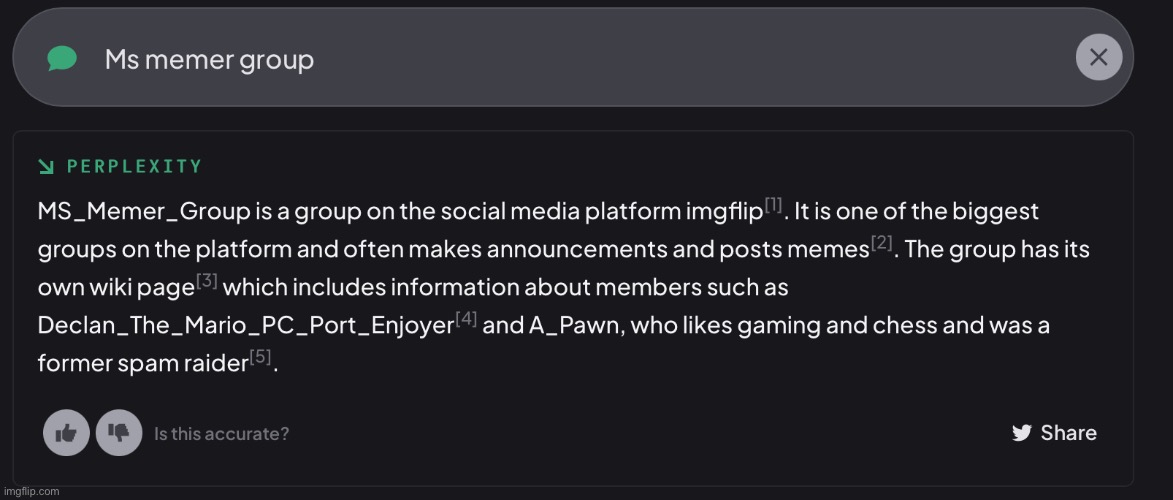The height and width of the screenshot is (500, 1173).
Task: Open citation reference 1
Action: 773,205
